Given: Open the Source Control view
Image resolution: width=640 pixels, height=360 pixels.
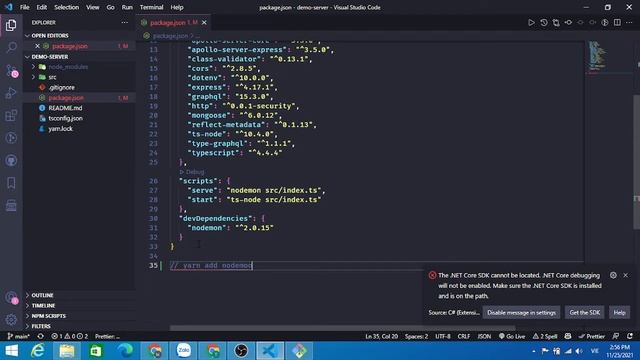Looking at the screenshot, I should point(11,70).
